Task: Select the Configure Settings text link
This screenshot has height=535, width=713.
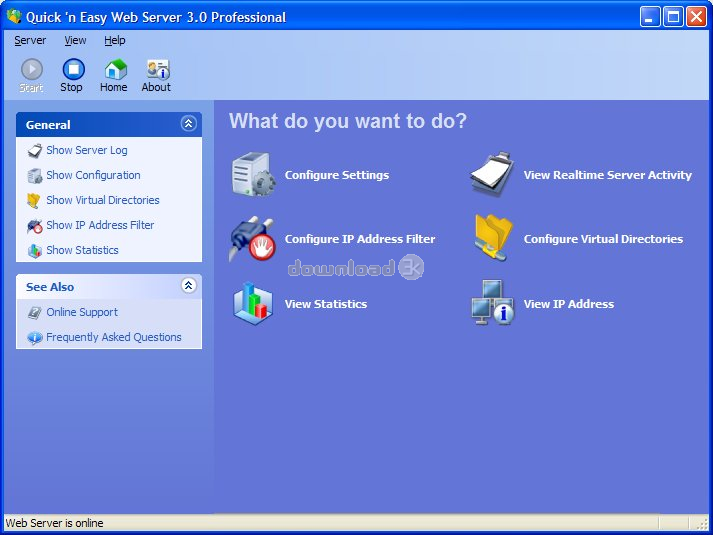Action: tap(337, 175)
